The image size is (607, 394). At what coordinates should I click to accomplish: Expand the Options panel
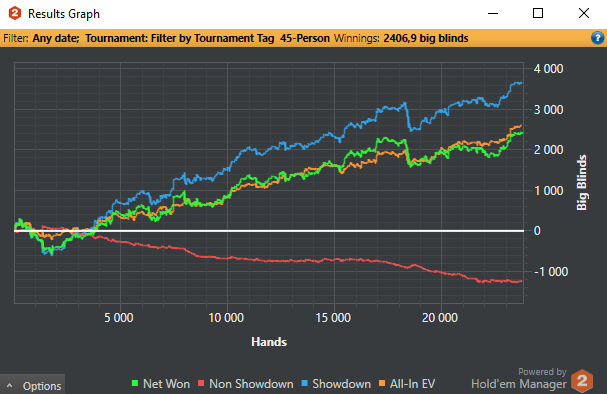33,385
